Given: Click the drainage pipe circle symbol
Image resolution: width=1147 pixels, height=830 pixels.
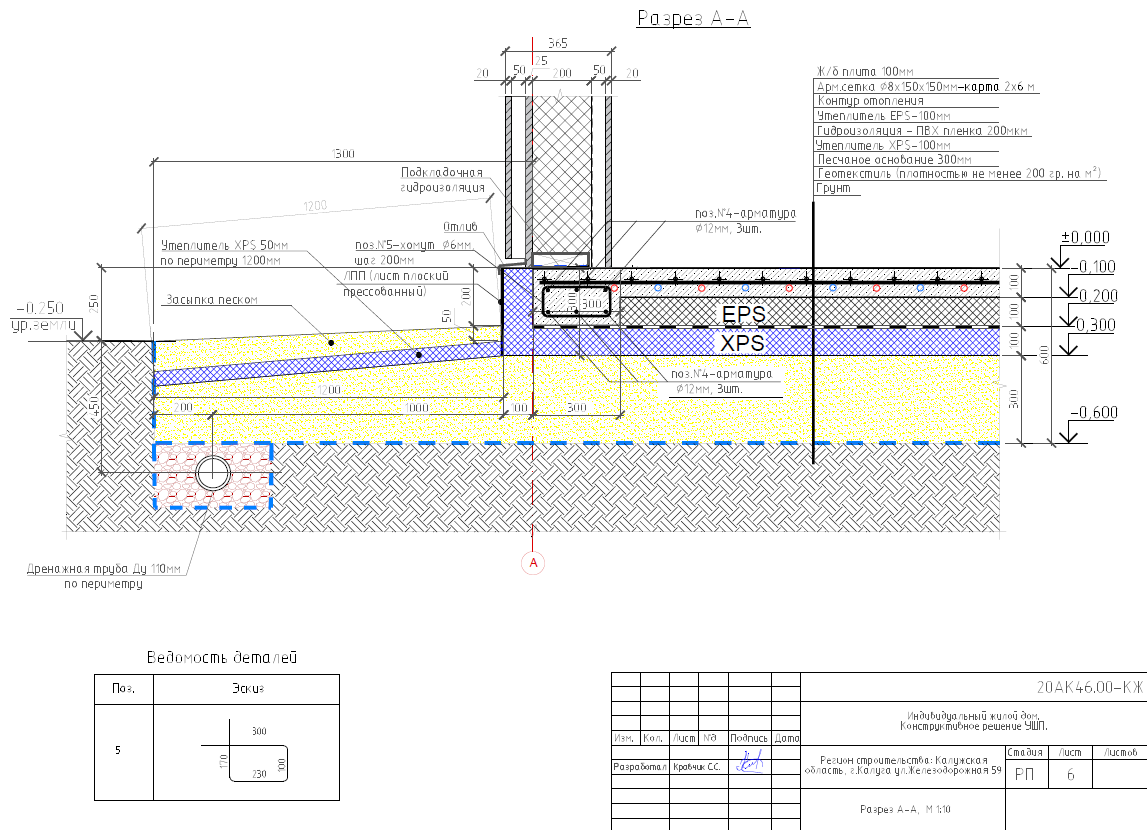Looking at the screenshot, I should [213, 474].
